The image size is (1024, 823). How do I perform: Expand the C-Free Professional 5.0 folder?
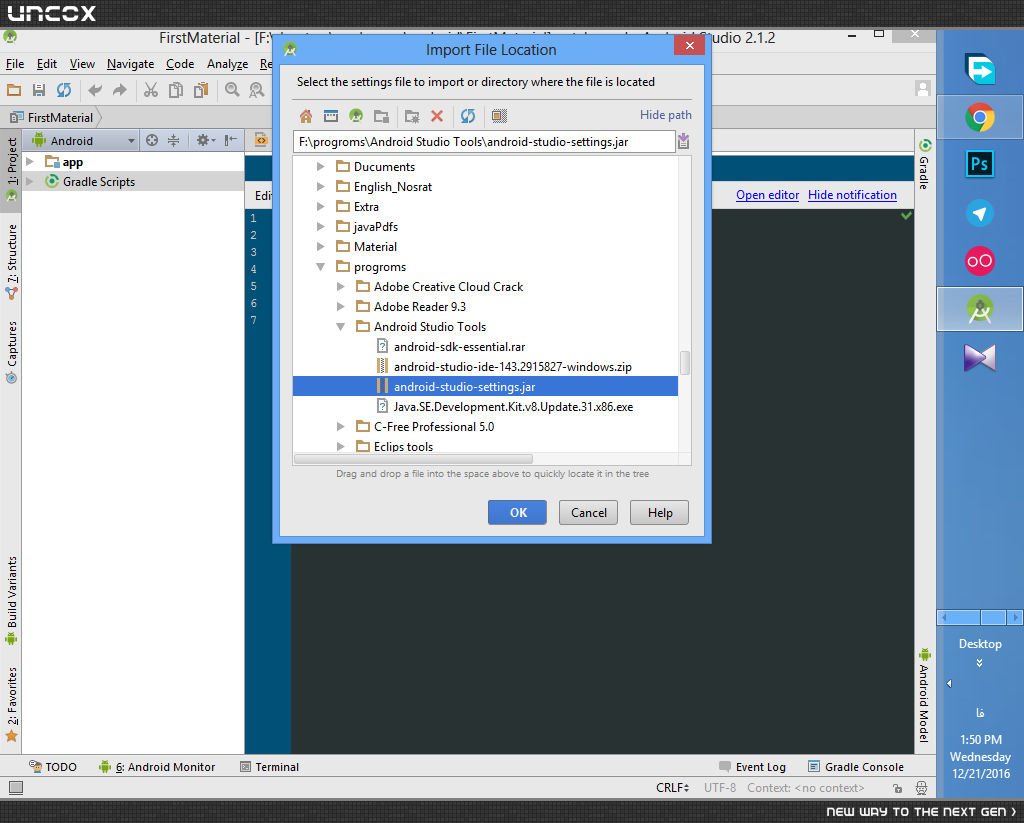coord(340,427)
